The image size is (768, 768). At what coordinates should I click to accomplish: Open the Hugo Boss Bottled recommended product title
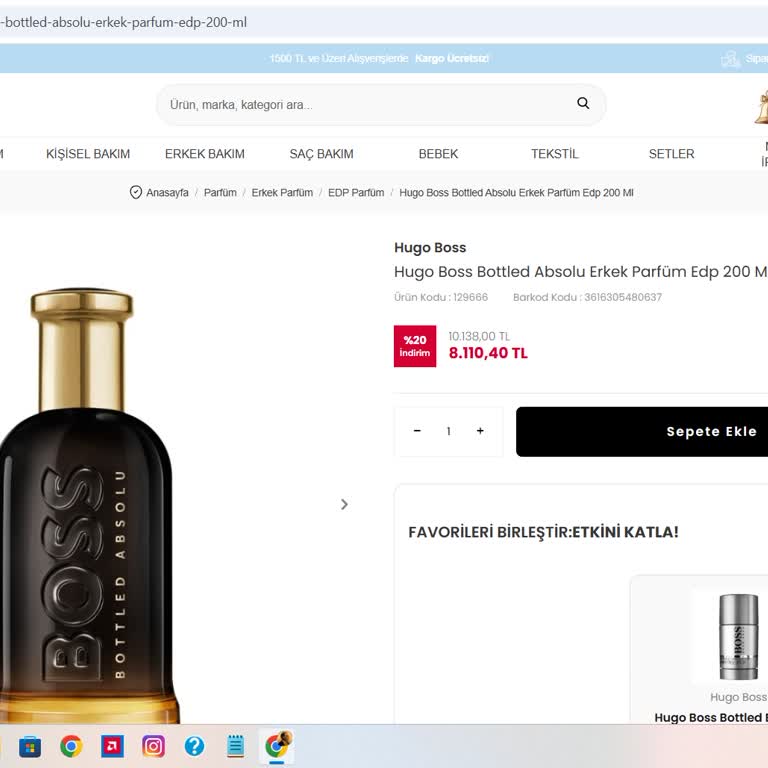pos(711,717)
